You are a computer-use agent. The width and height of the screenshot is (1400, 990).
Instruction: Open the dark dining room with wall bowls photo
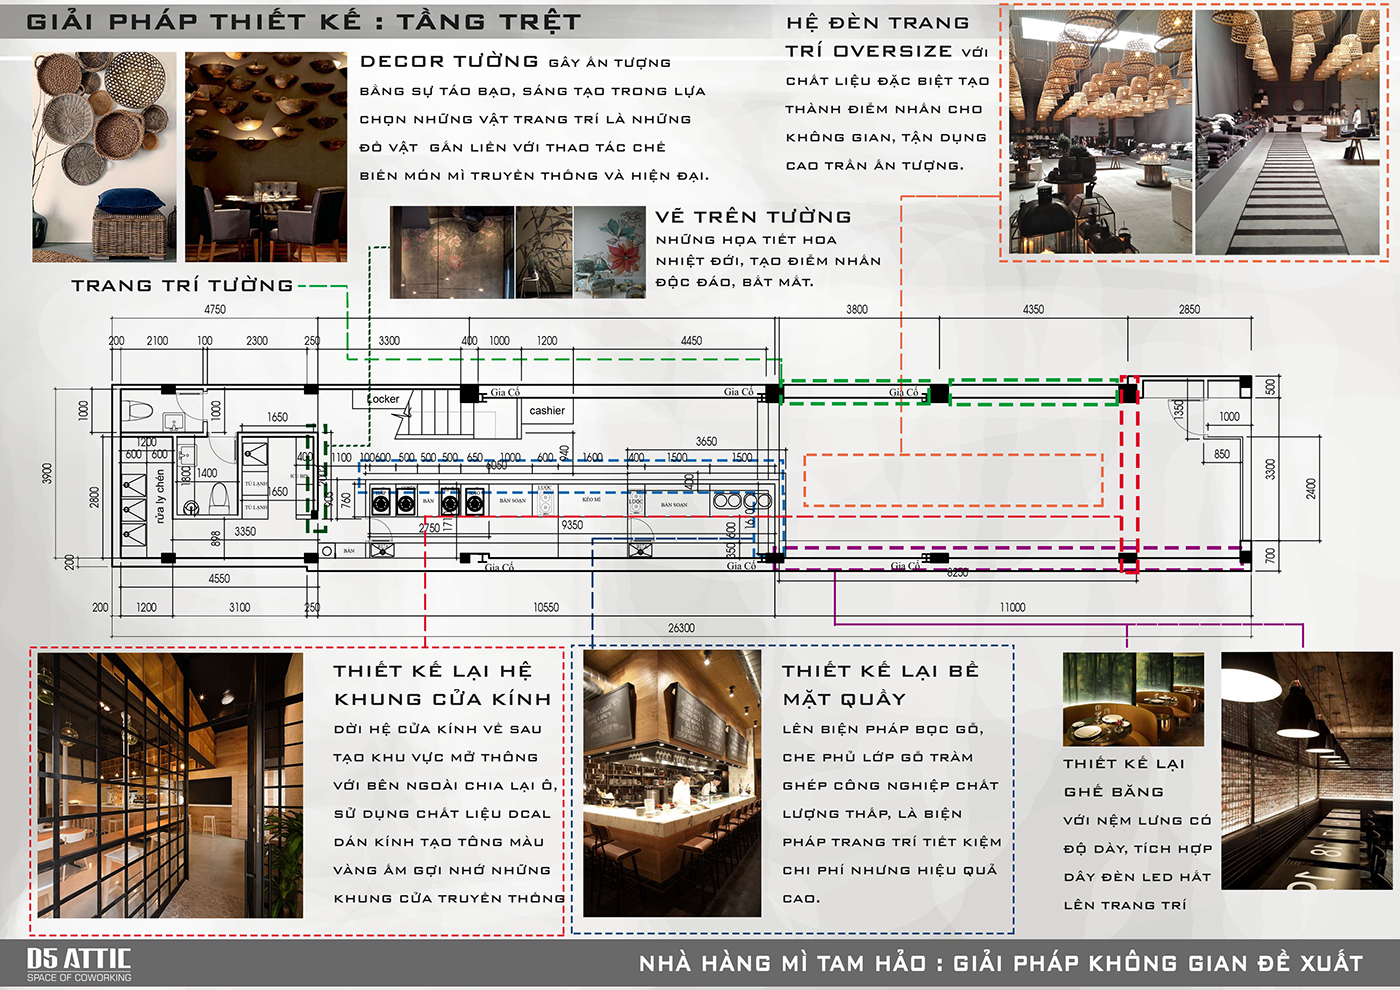point(266,157)
